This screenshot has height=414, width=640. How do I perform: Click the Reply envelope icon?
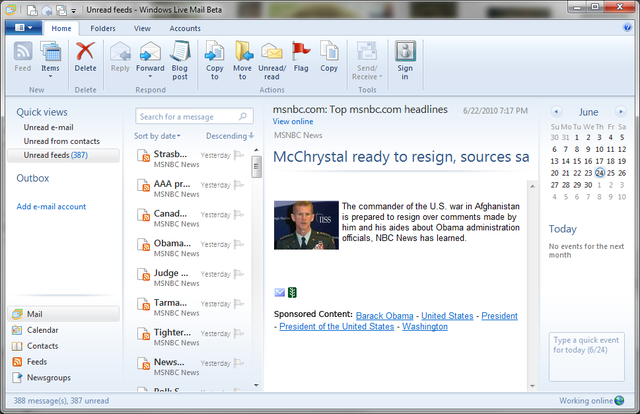[x=120, y=51]
